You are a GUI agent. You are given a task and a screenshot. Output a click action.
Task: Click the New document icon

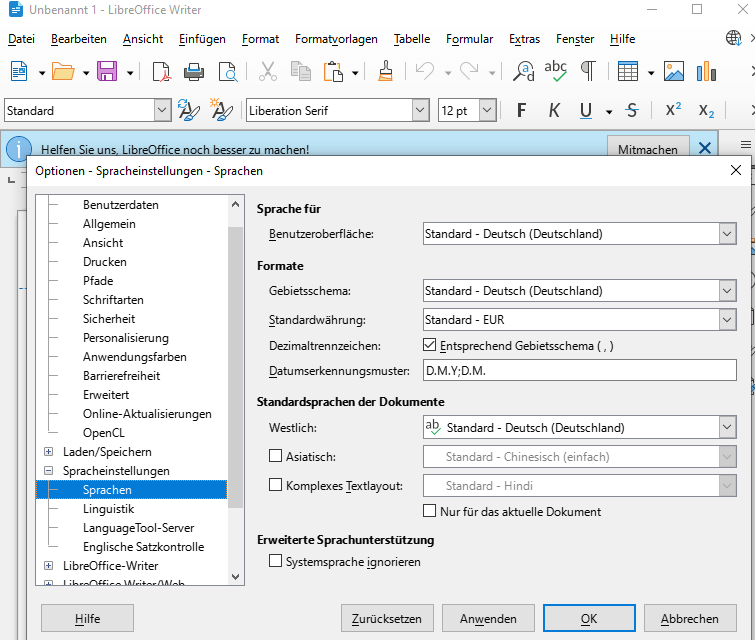click(19, 72)
